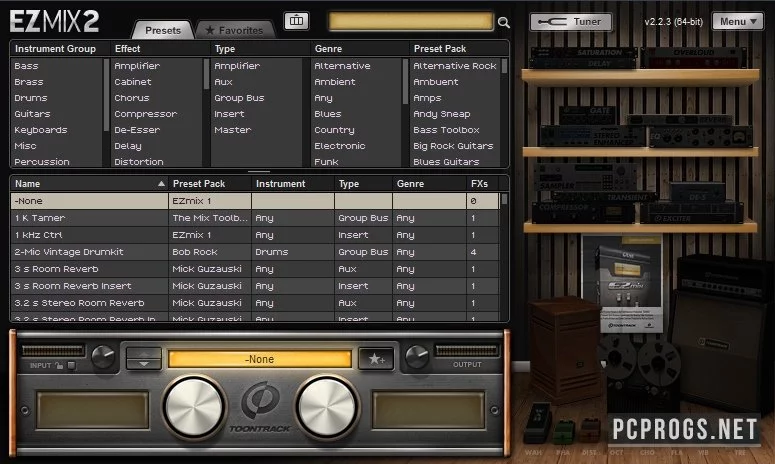Load the 2-Mic Vintage Drumkit preset
775x464 pixels.
pos(255,252)
